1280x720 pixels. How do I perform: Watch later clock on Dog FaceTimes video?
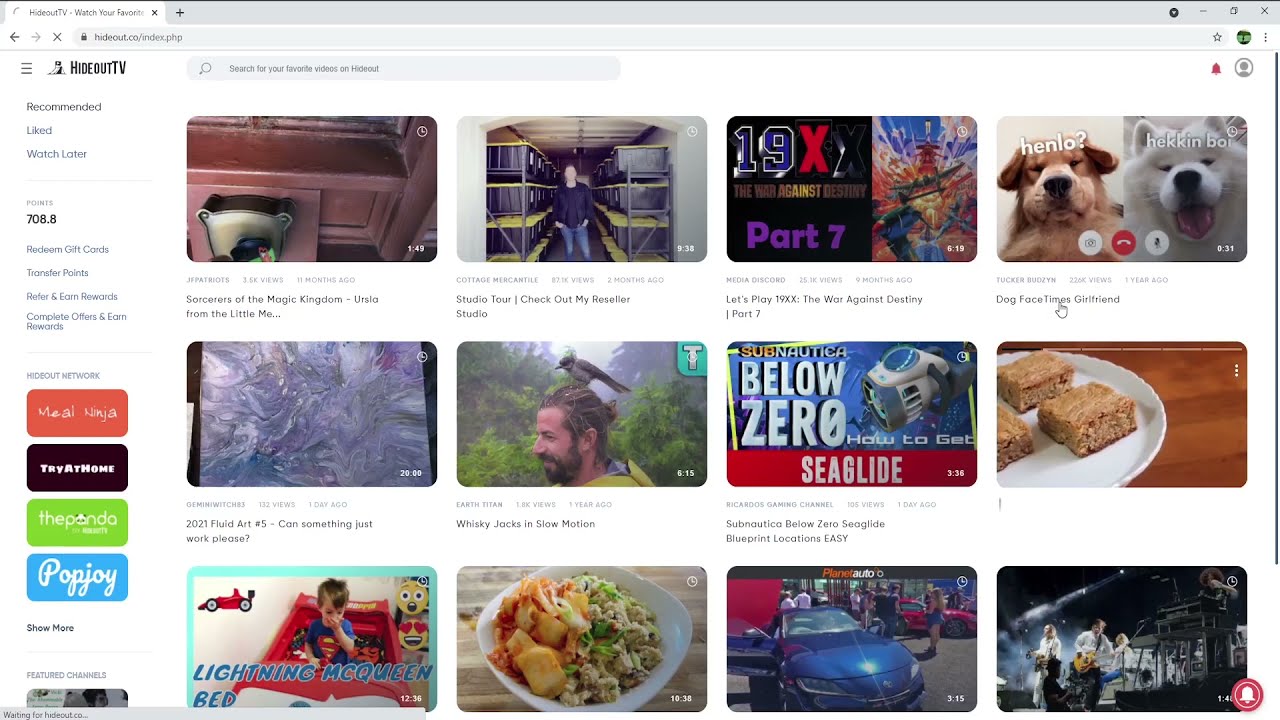pos(1232,131)
